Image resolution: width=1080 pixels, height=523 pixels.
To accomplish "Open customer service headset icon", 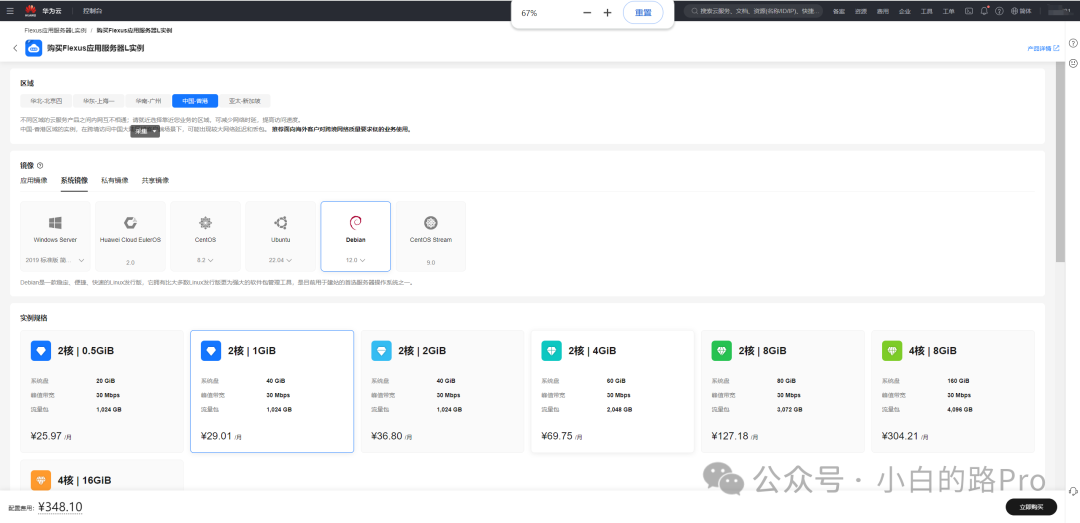I will (1072, 491).
